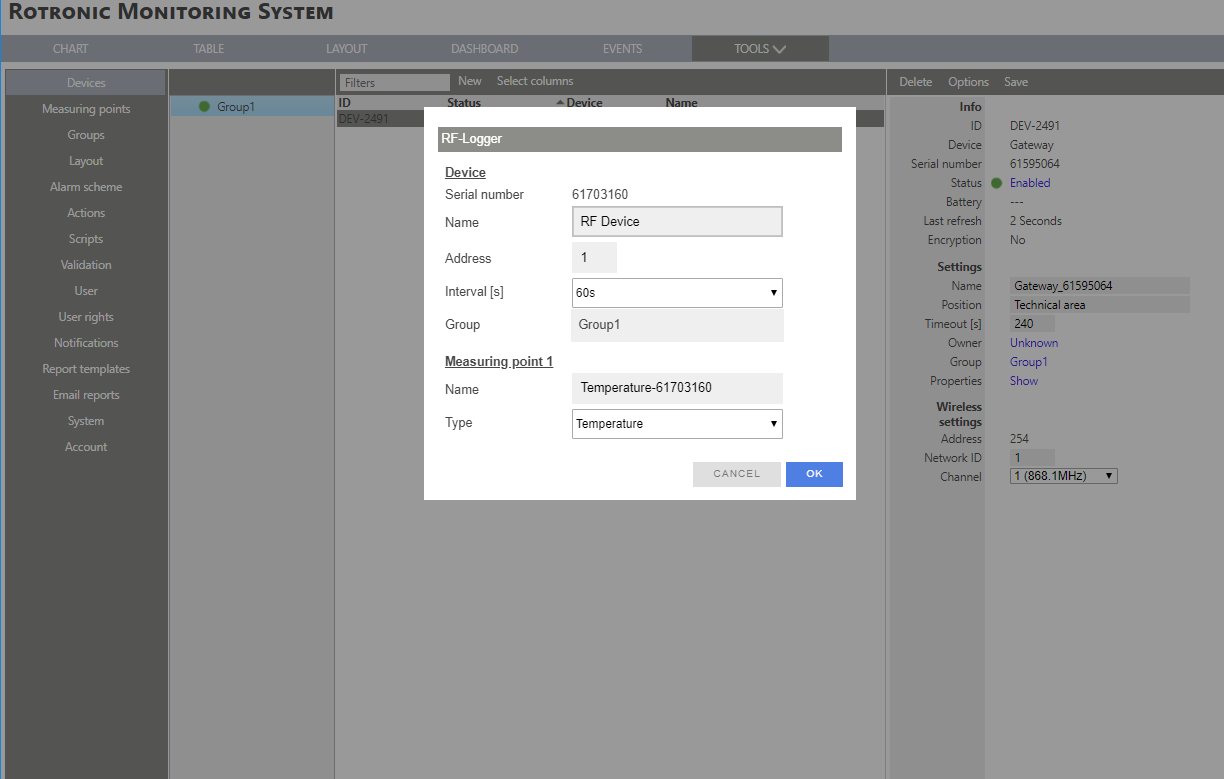Open Layout in the sidebar
This screenshot has width=1224, height=779.
coord(86,161)
